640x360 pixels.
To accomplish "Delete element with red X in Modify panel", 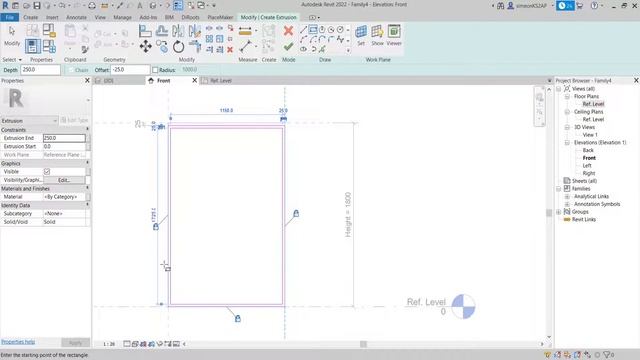I will click(x=230, y=50).
